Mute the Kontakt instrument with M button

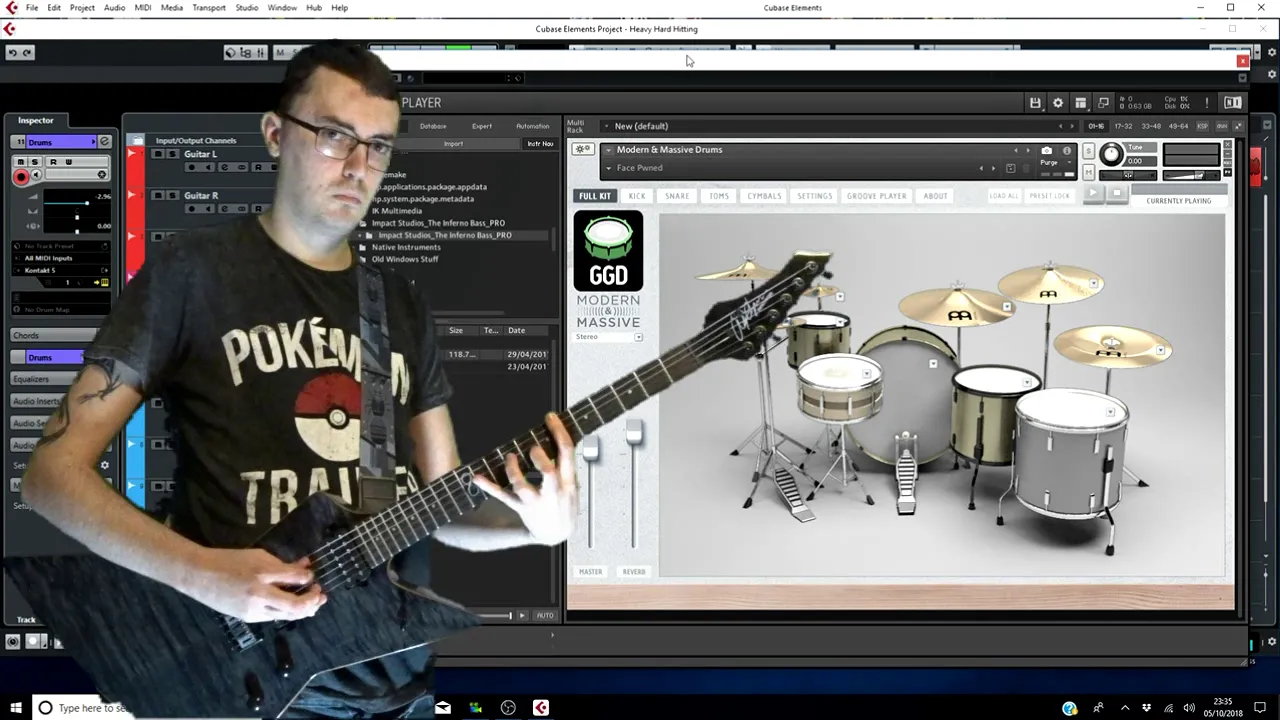(1089, 173)
